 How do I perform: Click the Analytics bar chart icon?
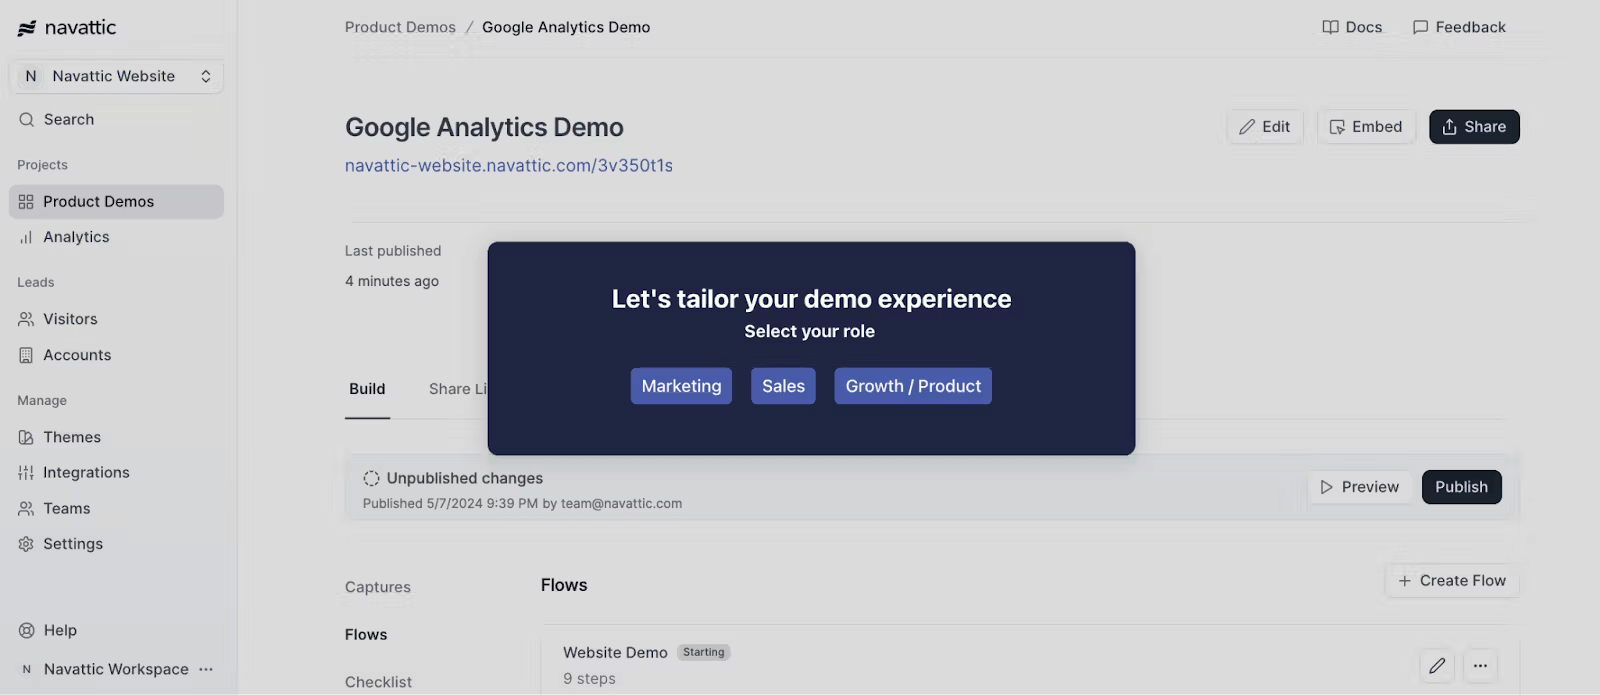(x=26, y=238)
